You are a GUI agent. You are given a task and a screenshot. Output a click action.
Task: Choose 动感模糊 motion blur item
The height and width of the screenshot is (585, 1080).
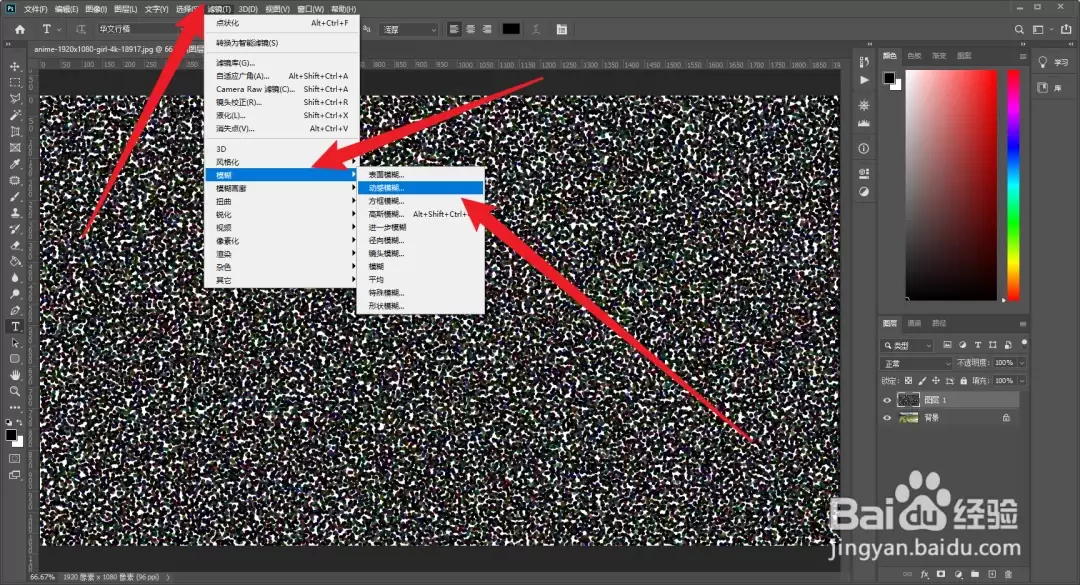click(x=420, y=187)
